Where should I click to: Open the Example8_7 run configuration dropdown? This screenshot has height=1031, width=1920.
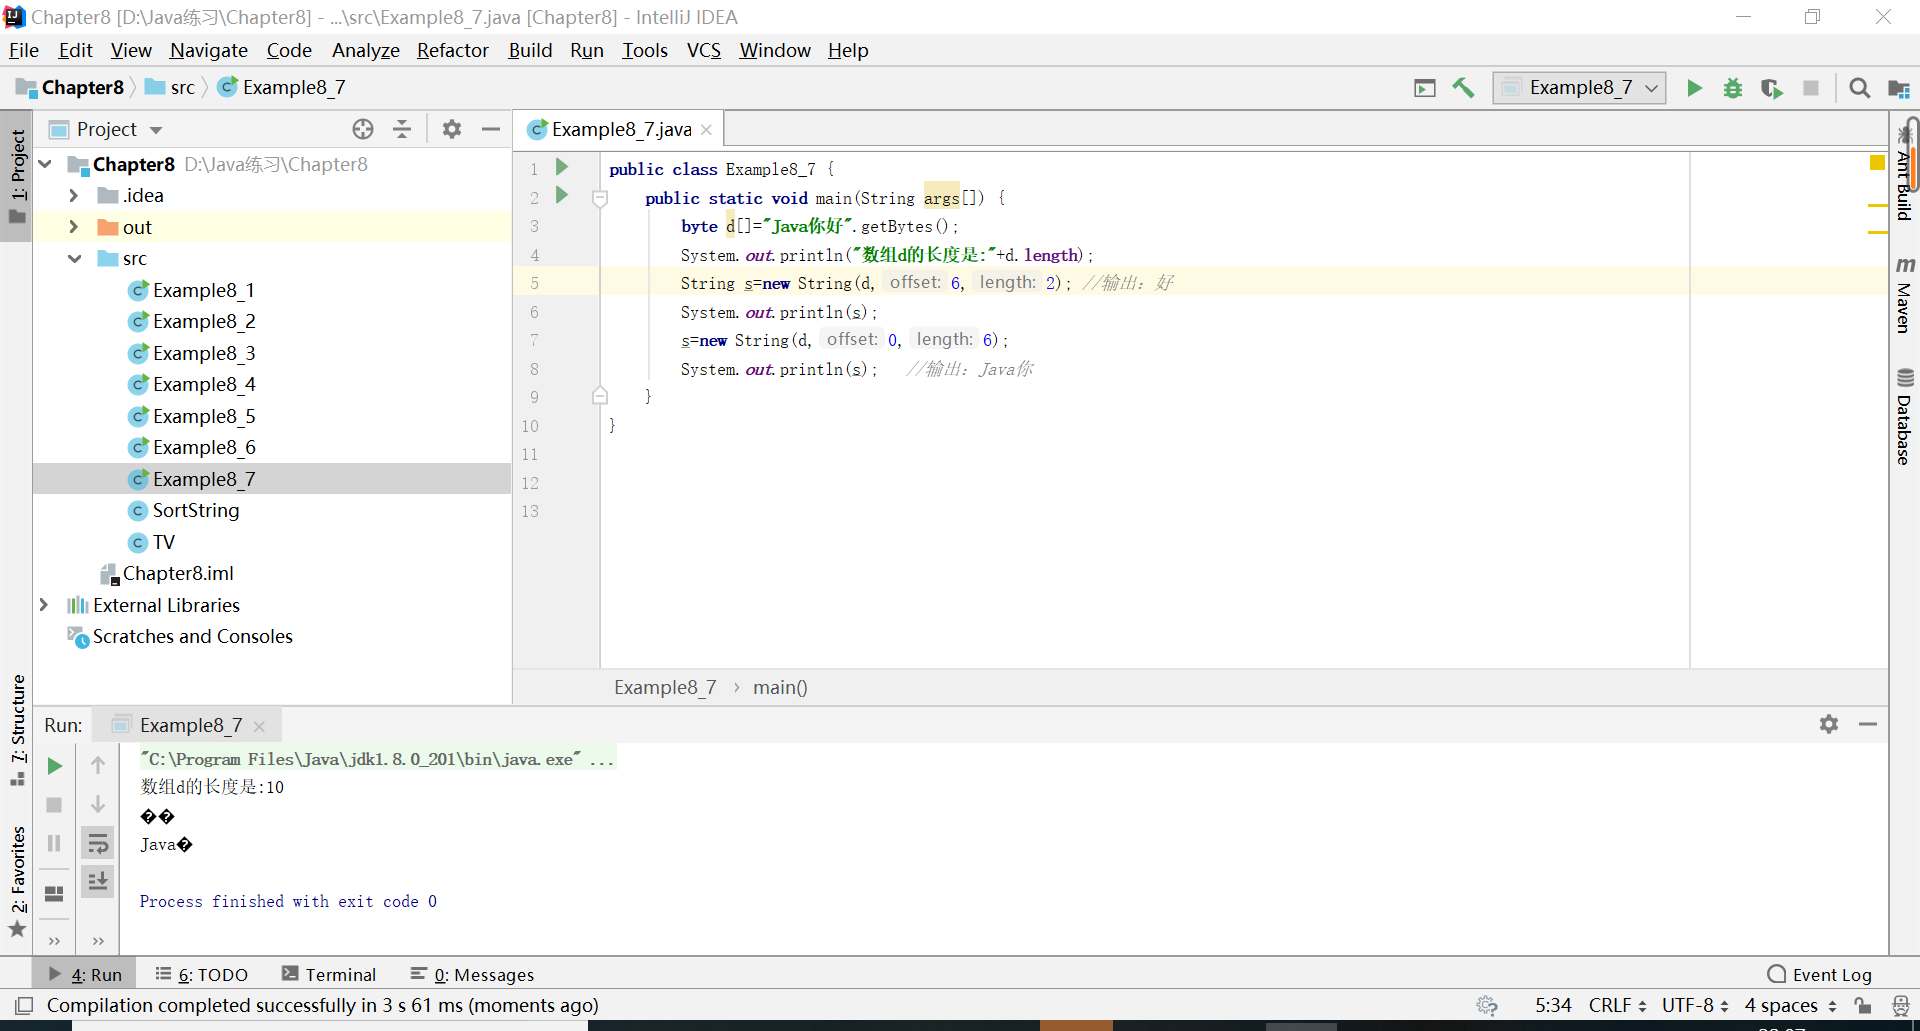[x=1580, y=88]
